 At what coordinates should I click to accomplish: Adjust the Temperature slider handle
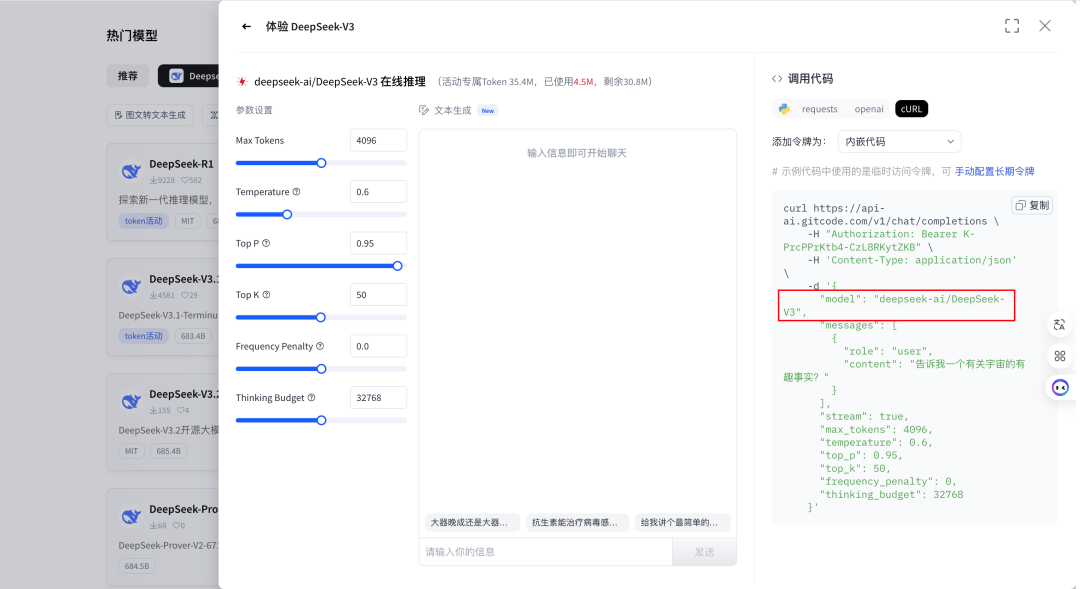[287, 214]
